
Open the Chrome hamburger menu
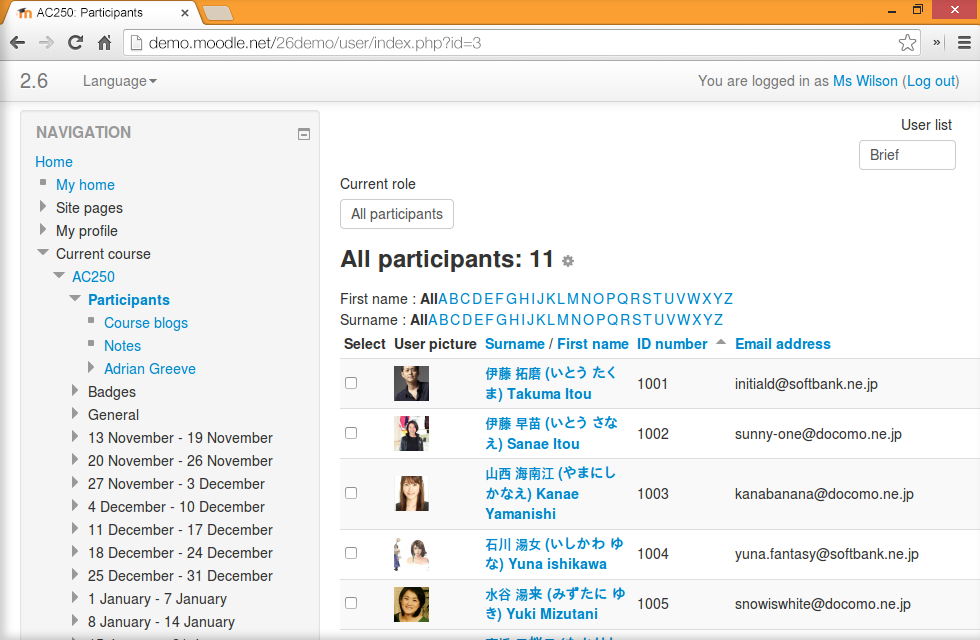click(x=964, y=43)
